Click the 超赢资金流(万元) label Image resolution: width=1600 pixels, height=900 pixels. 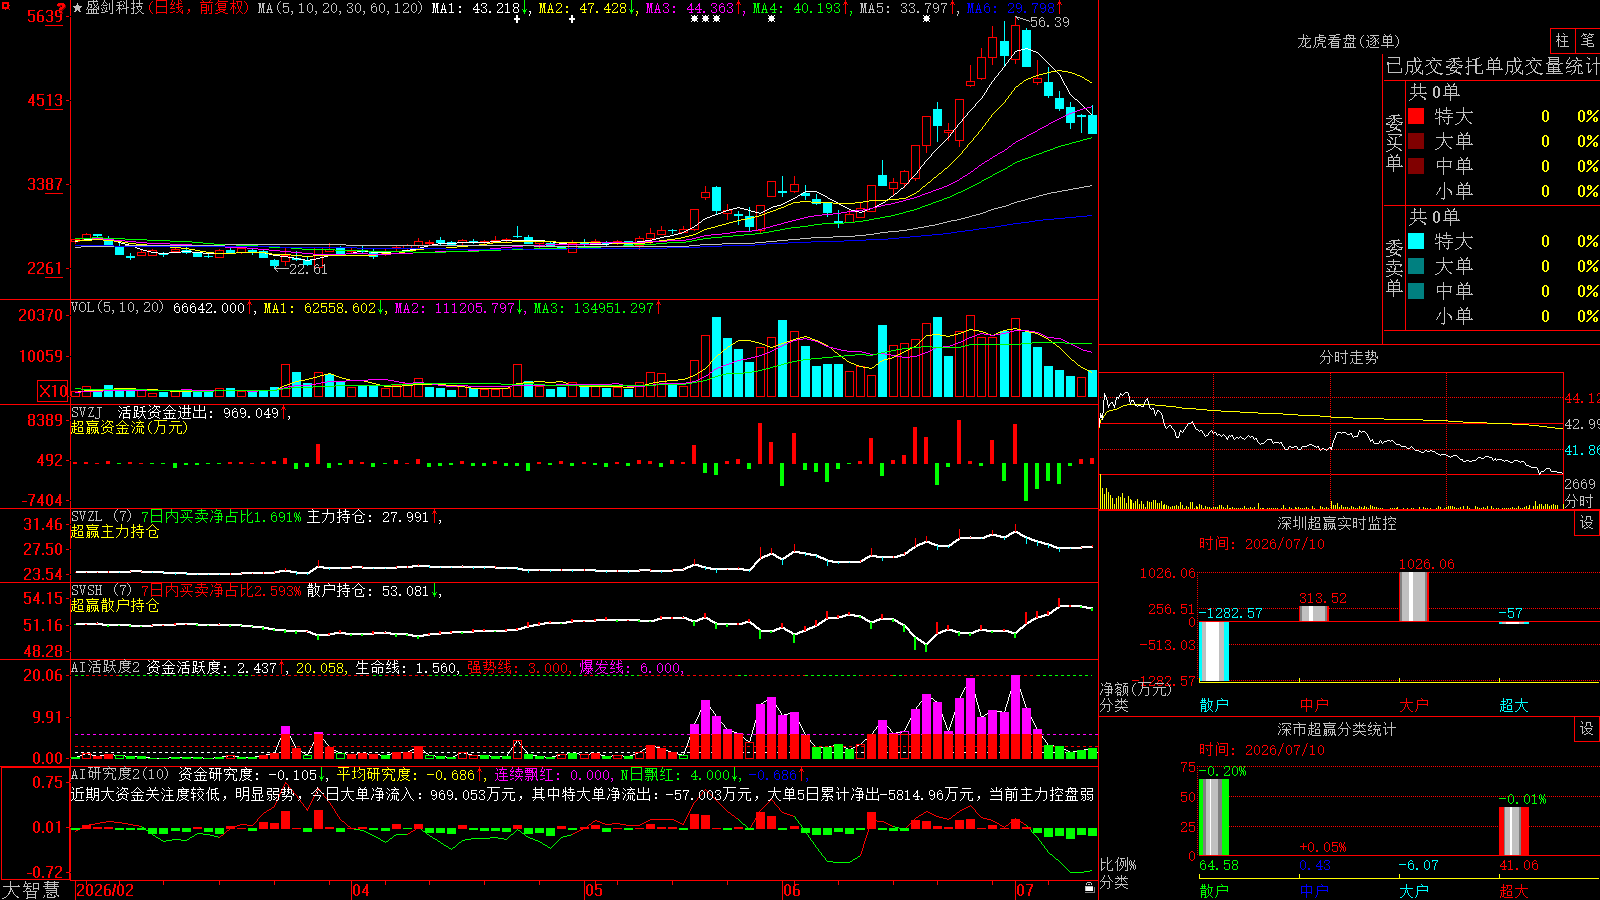pos(129,427)
